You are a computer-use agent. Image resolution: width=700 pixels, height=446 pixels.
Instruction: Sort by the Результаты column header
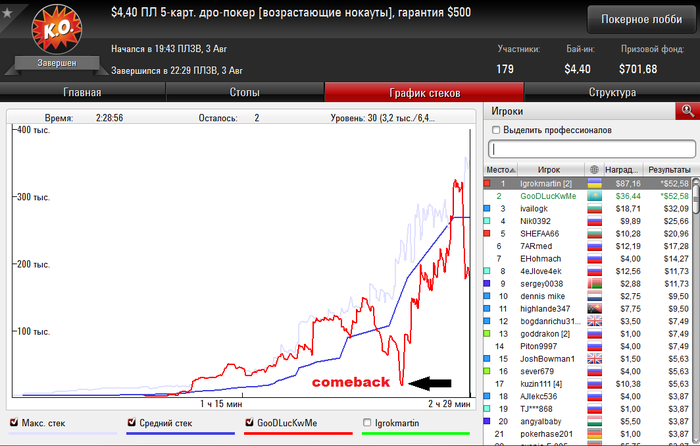[669, 170]
